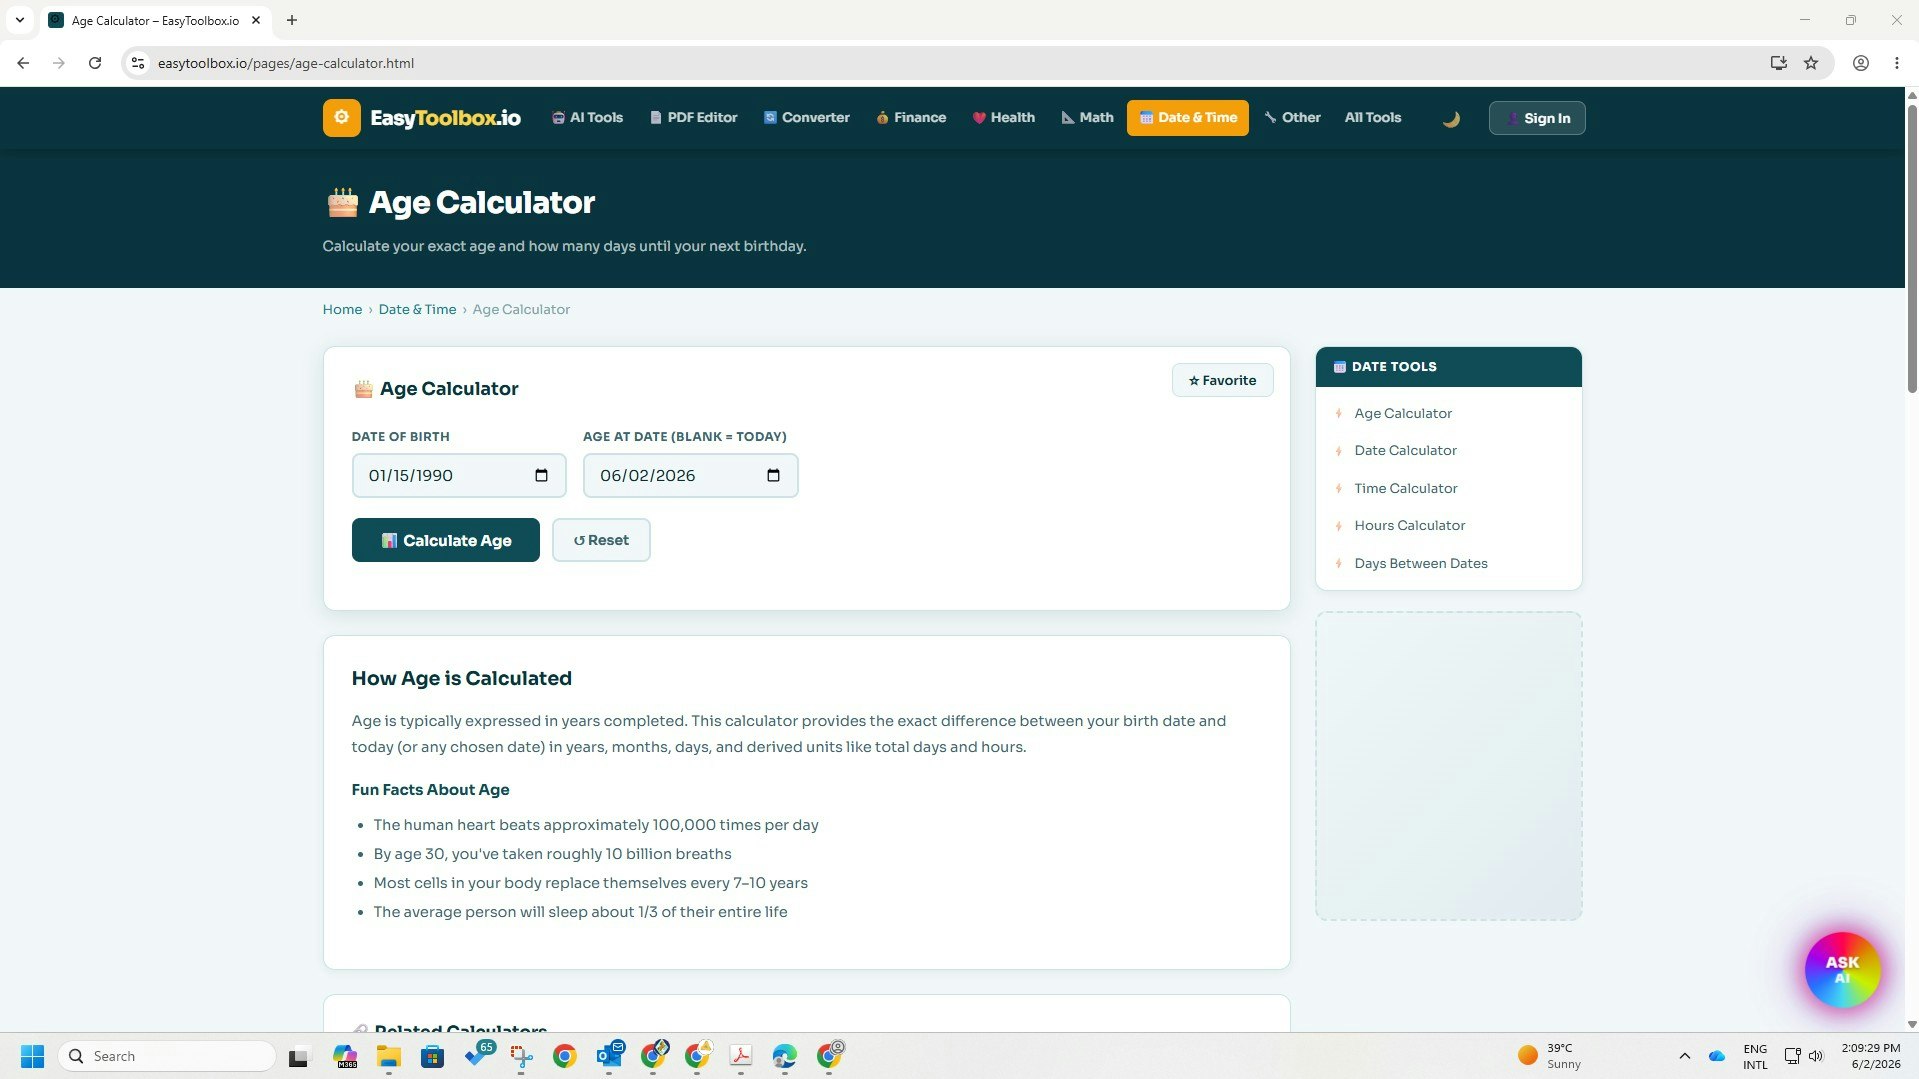Open Task View icon on taskbar
This screenshot has height=1079, width=1919.
[298, 1056]
